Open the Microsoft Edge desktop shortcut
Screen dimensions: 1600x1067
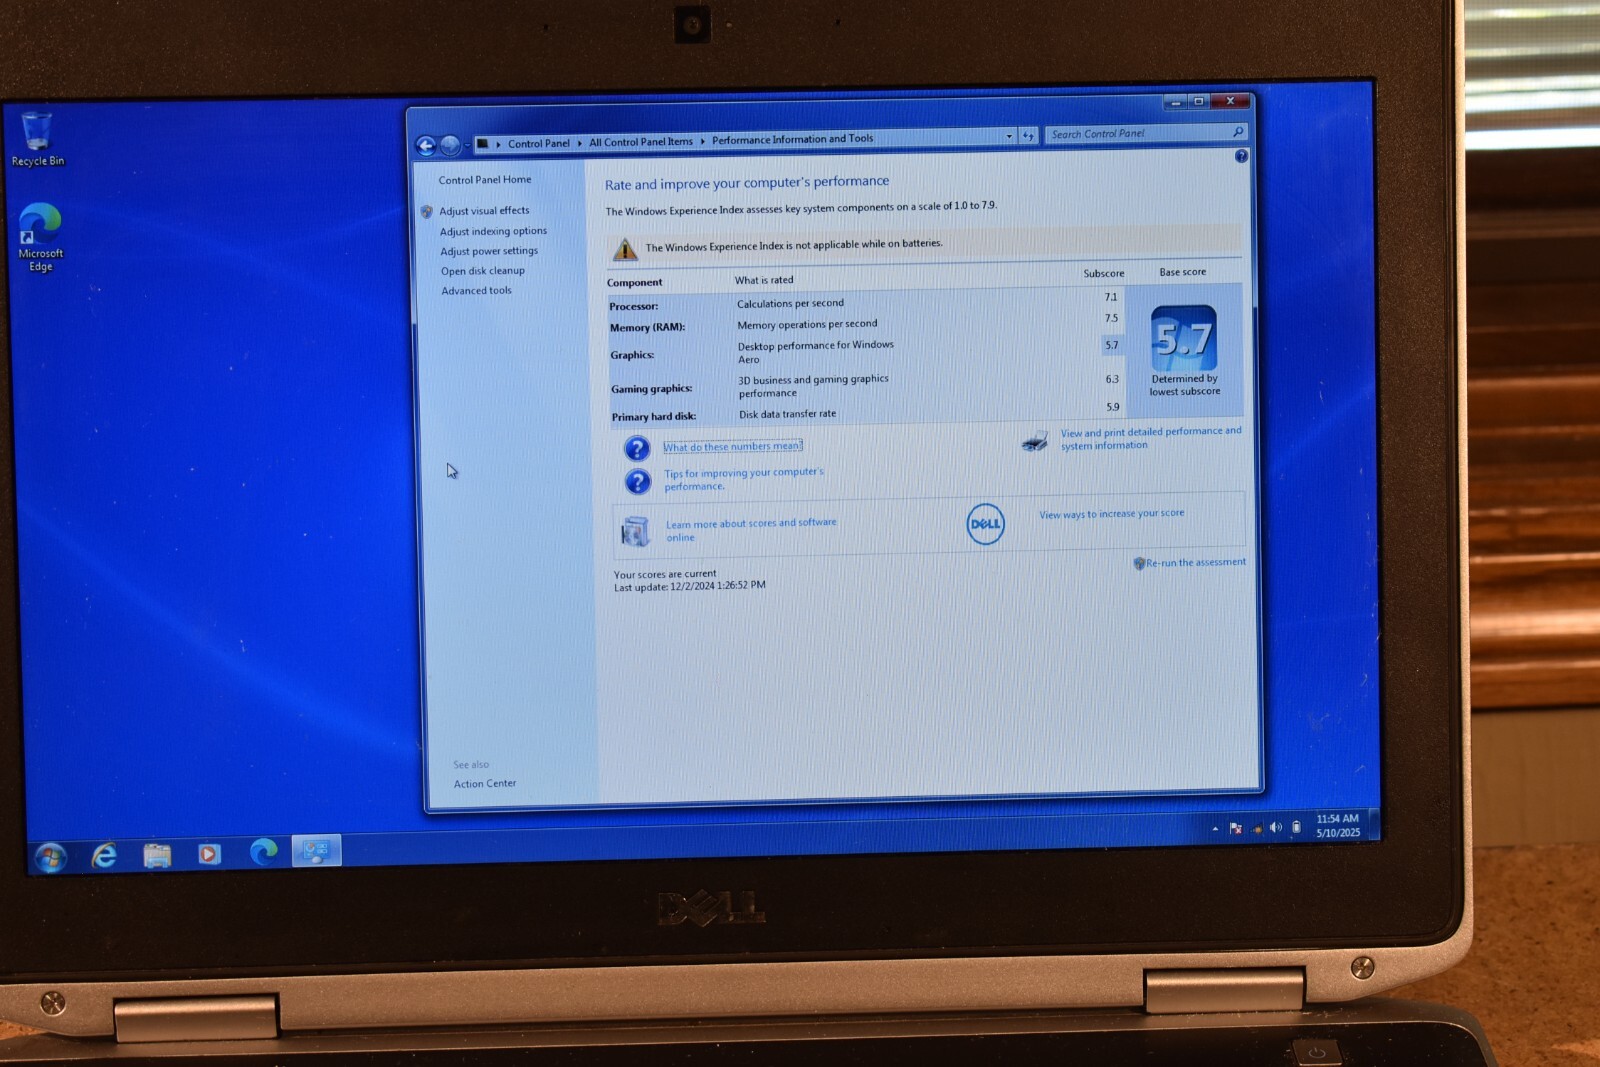coord(40,237)
